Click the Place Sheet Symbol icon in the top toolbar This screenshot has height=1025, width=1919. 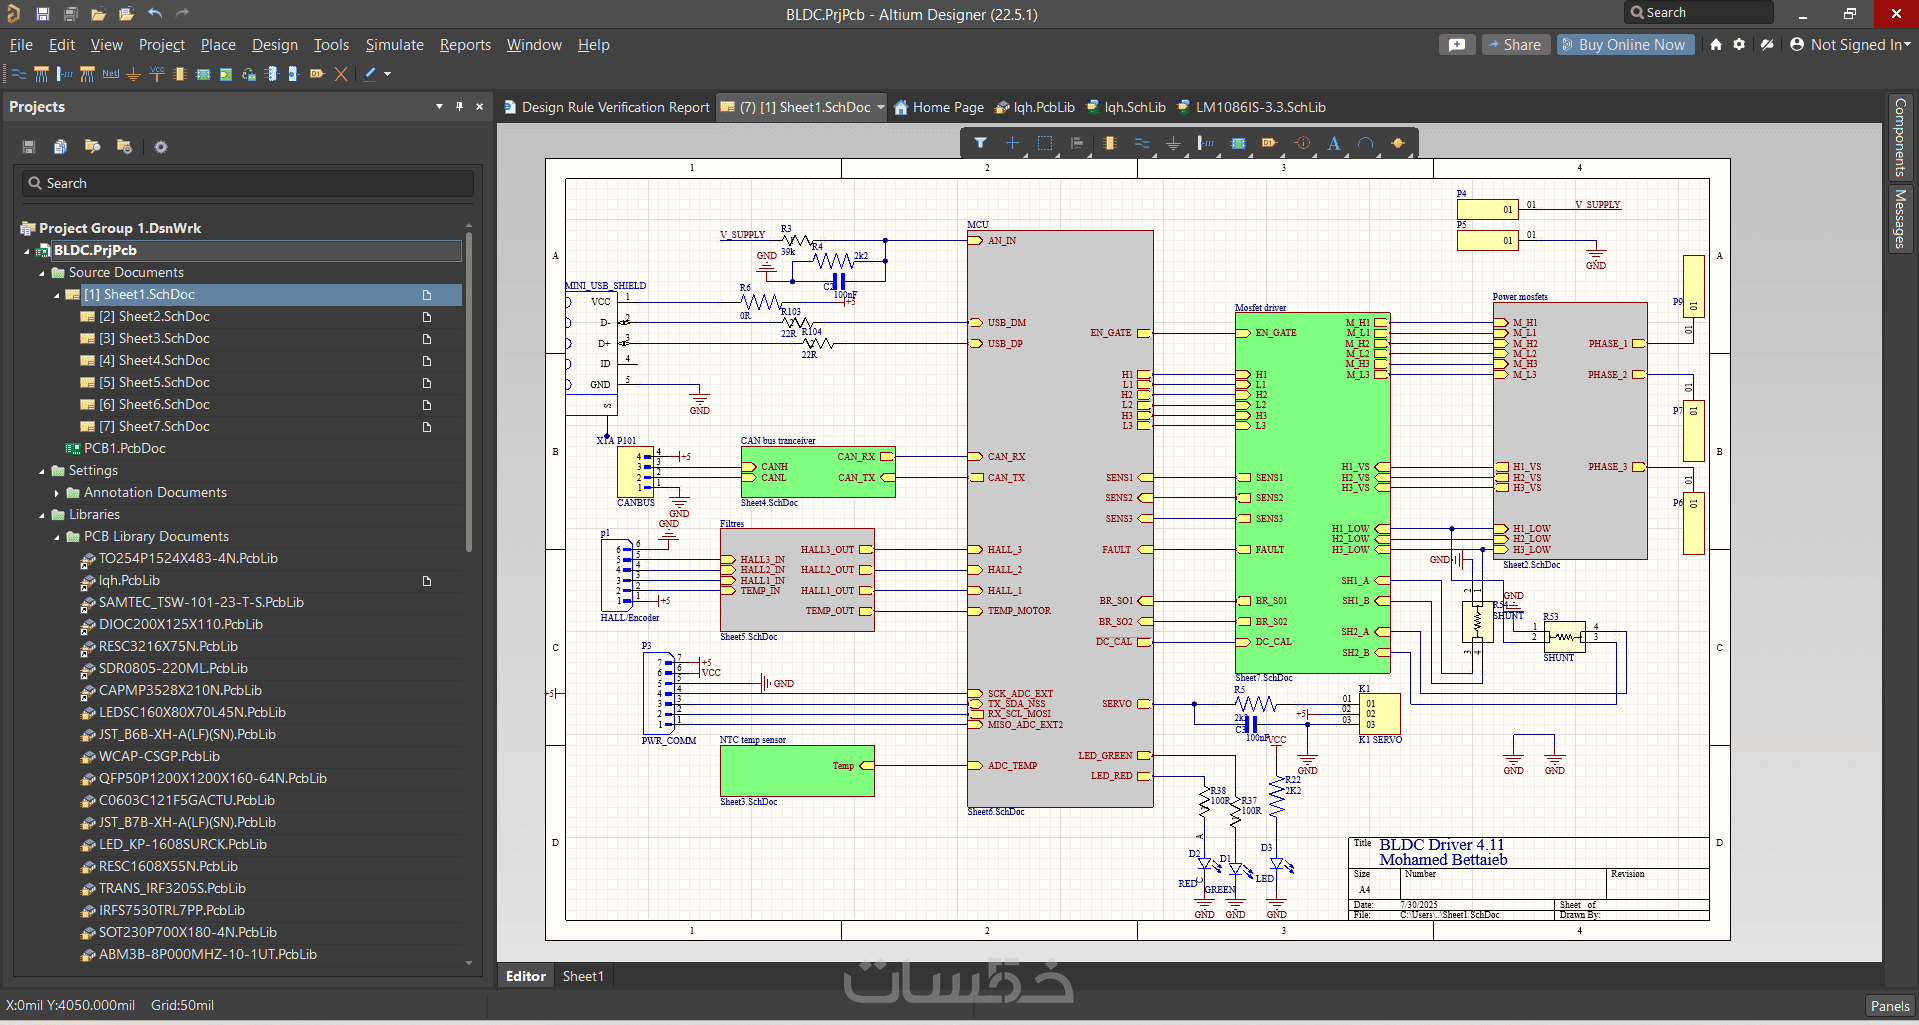[203, 74]
